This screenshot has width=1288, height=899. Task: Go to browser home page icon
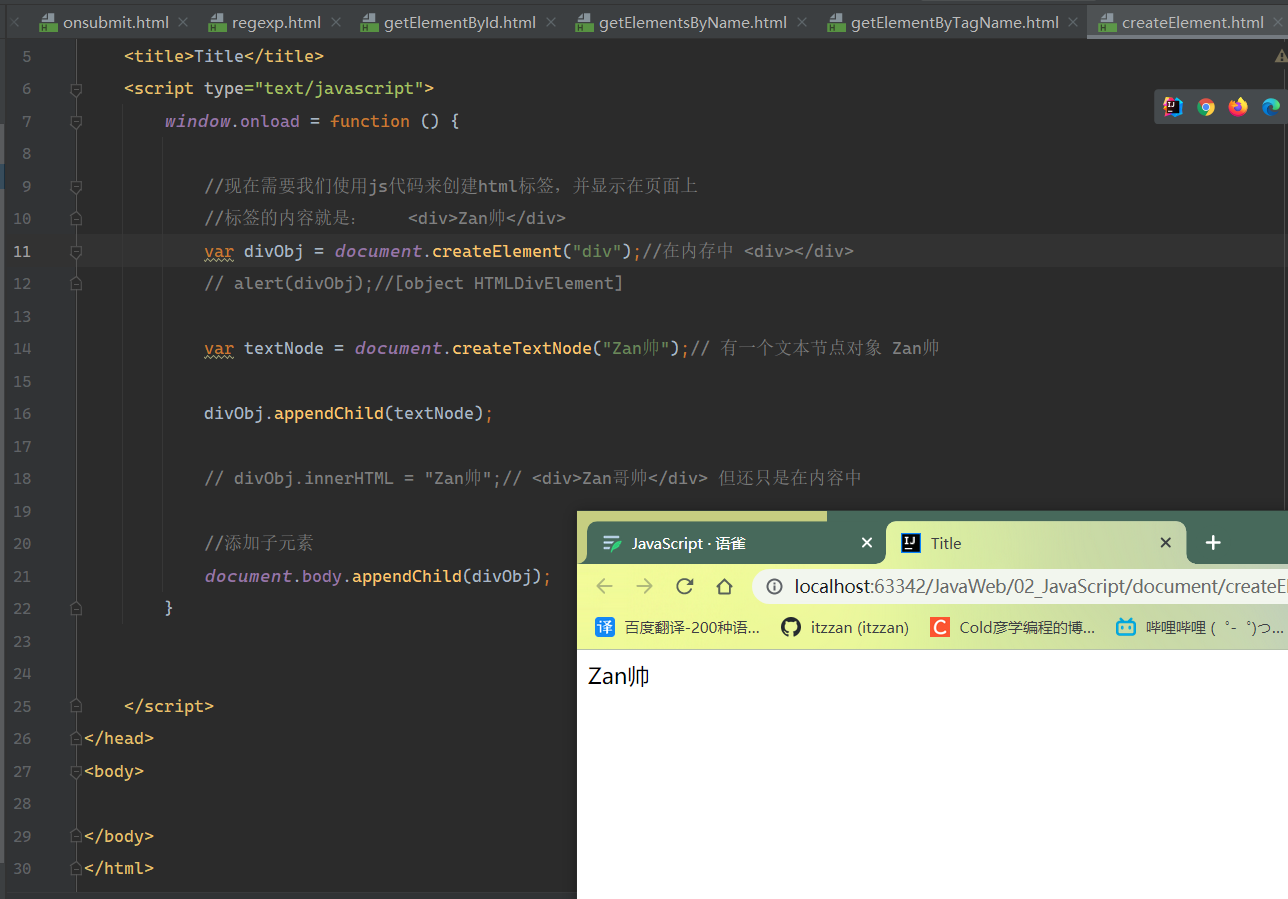tap(725, 586)
